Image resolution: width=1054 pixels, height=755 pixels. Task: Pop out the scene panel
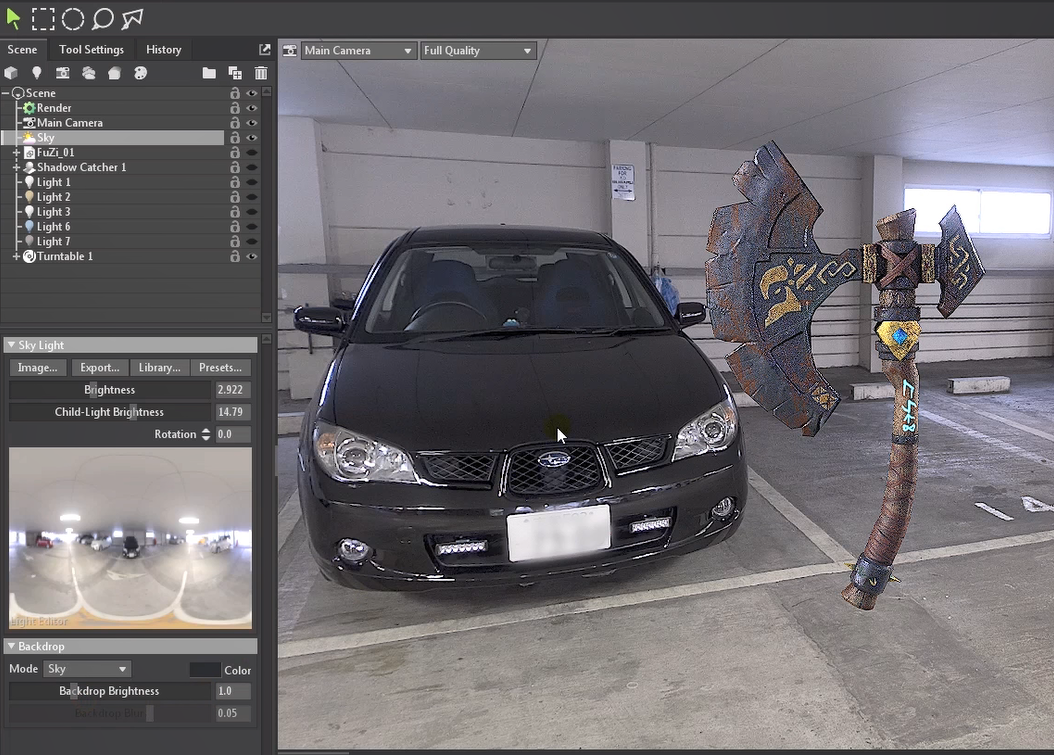tap(265, 49)
